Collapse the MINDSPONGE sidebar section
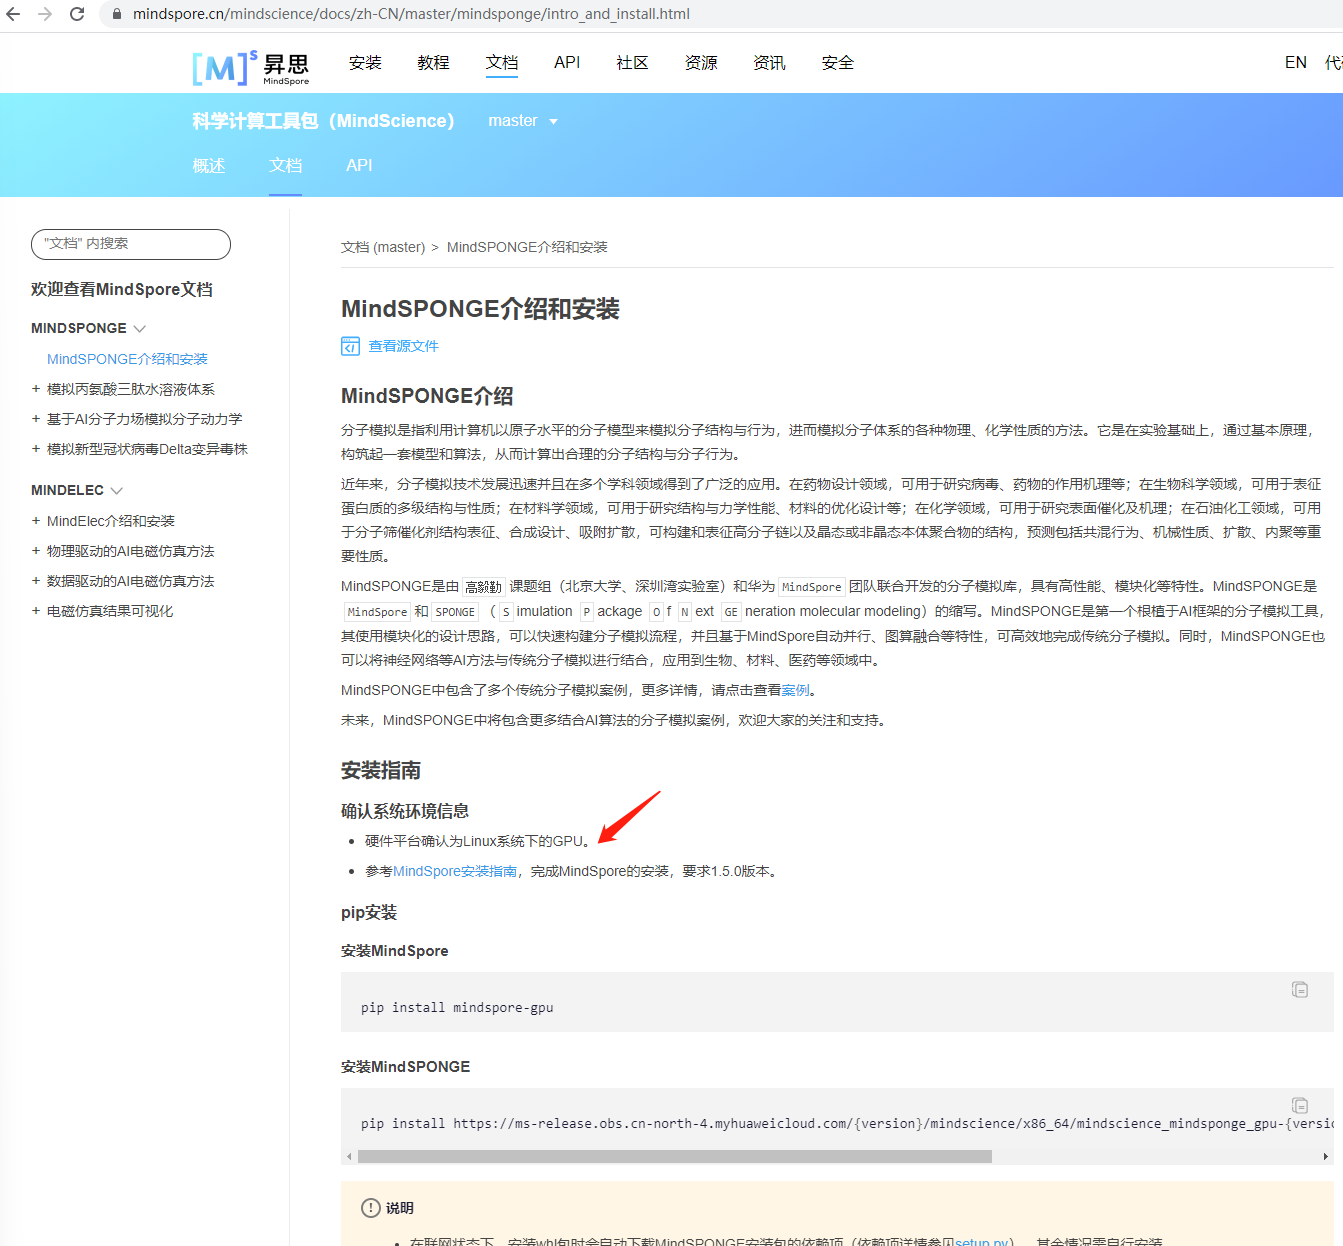Image resolution: width=1343 pixels, height=1246 pixels. point(139,328)
